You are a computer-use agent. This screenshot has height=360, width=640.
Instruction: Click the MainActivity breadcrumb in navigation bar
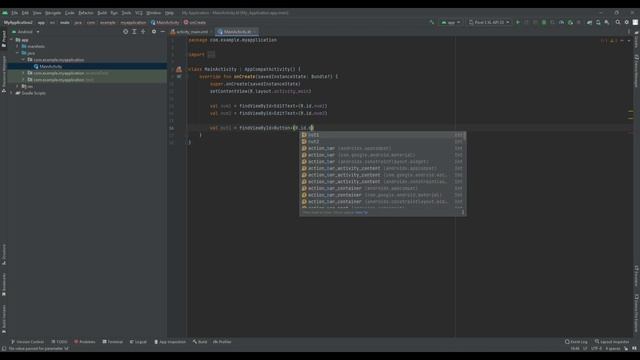165,22
